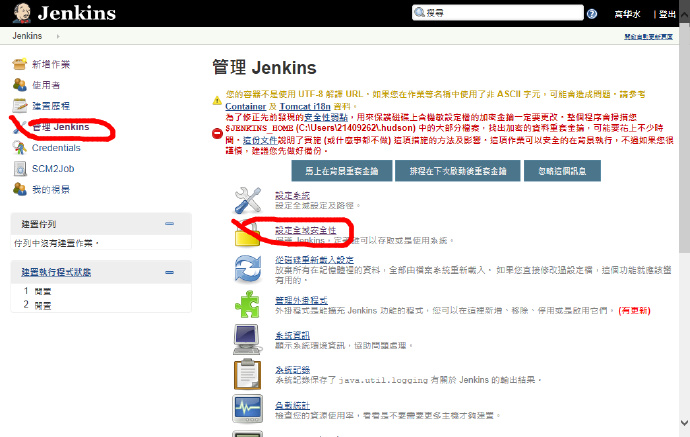This screenshot has width=690, height=437.
Task: Collapse the build executor status panel
Action: tap(169, 272)
